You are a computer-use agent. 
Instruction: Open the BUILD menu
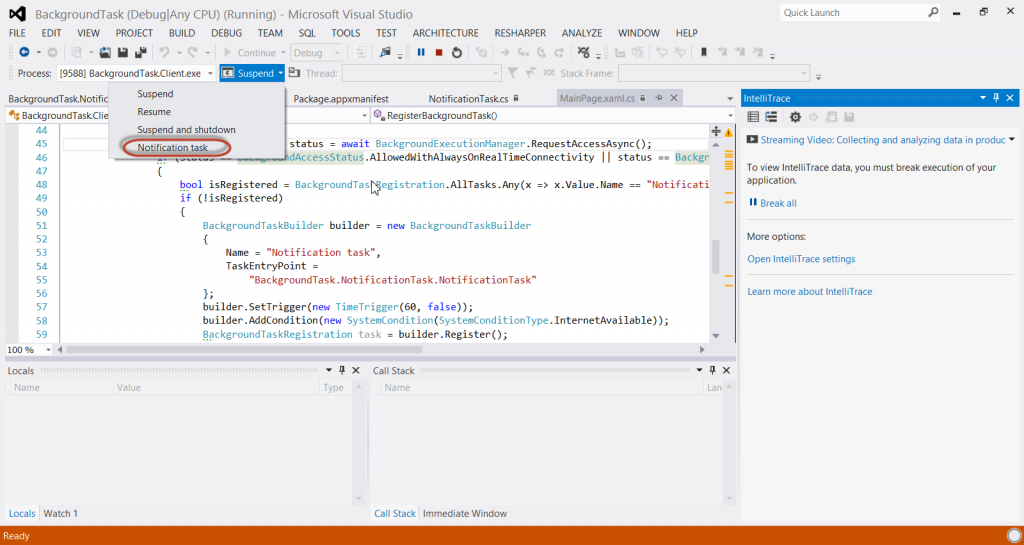point(182,33)
